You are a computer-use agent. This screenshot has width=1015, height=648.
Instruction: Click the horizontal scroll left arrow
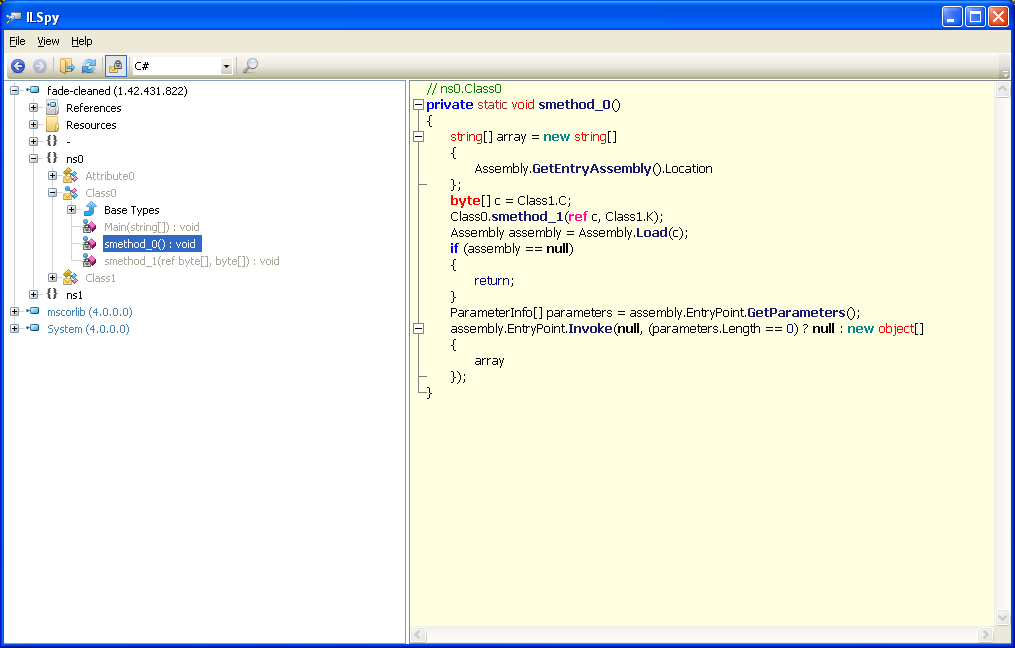tap(418, 634)
